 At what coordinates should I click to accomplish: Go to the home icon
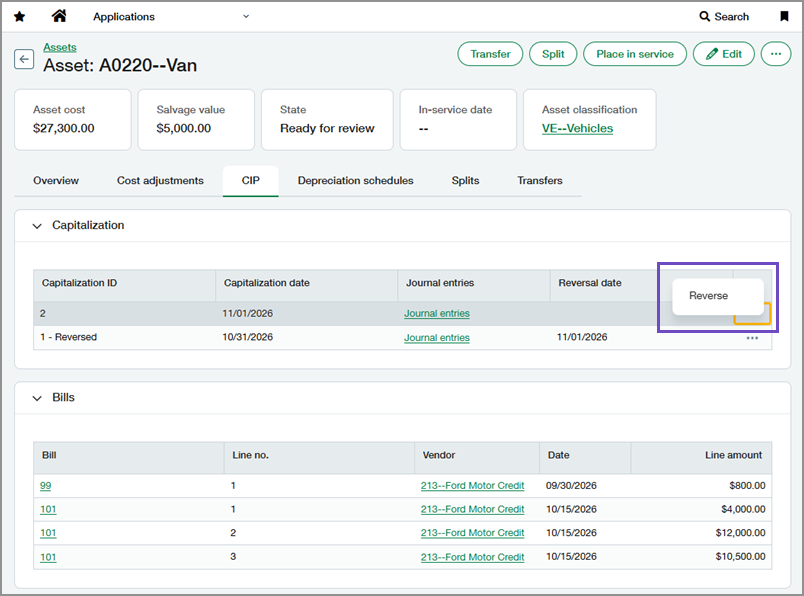pos(59,16)
